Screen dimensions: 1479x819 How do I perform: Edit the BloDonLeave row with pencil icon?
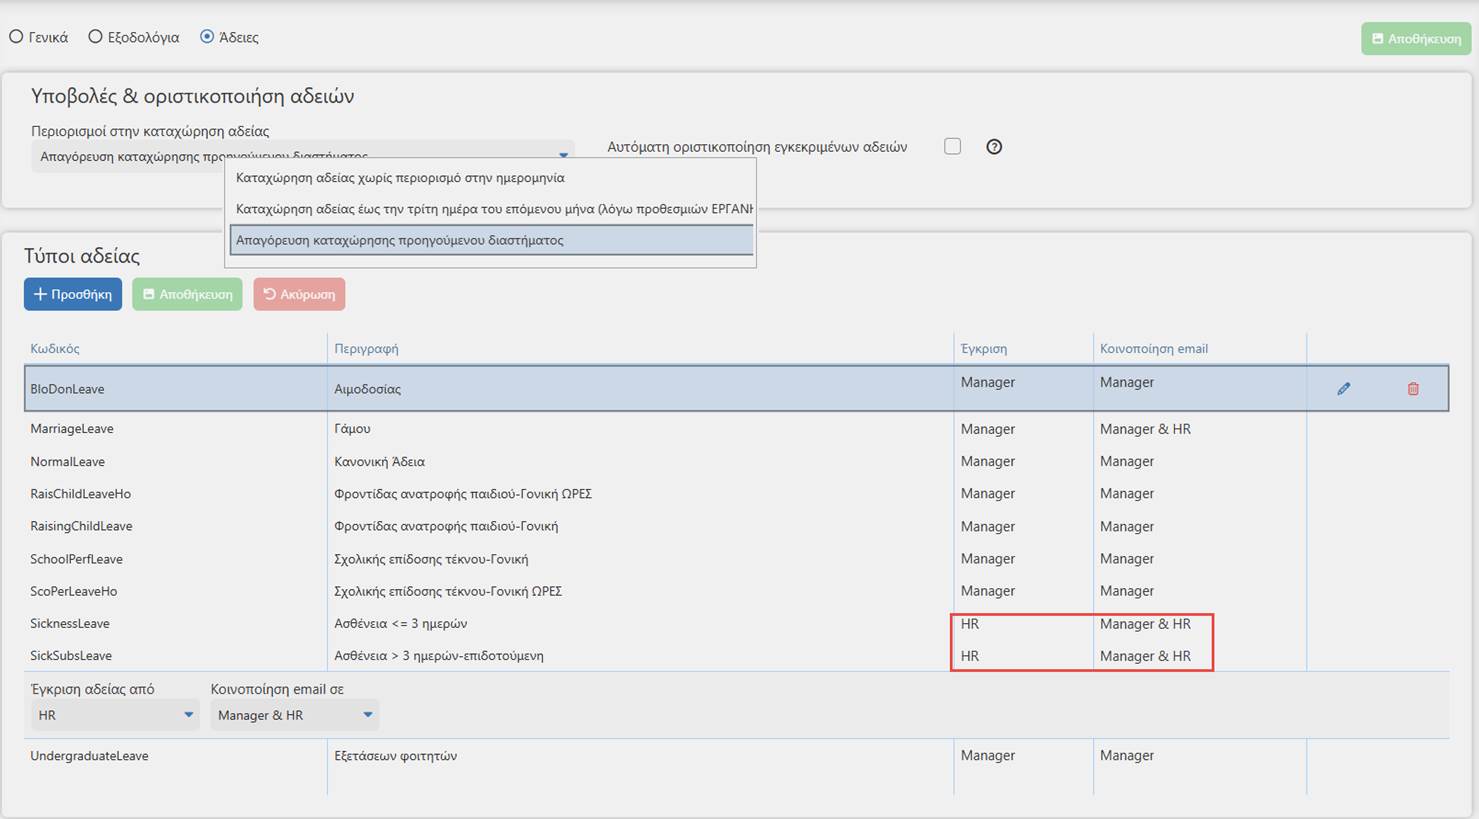coord(1343,388)
